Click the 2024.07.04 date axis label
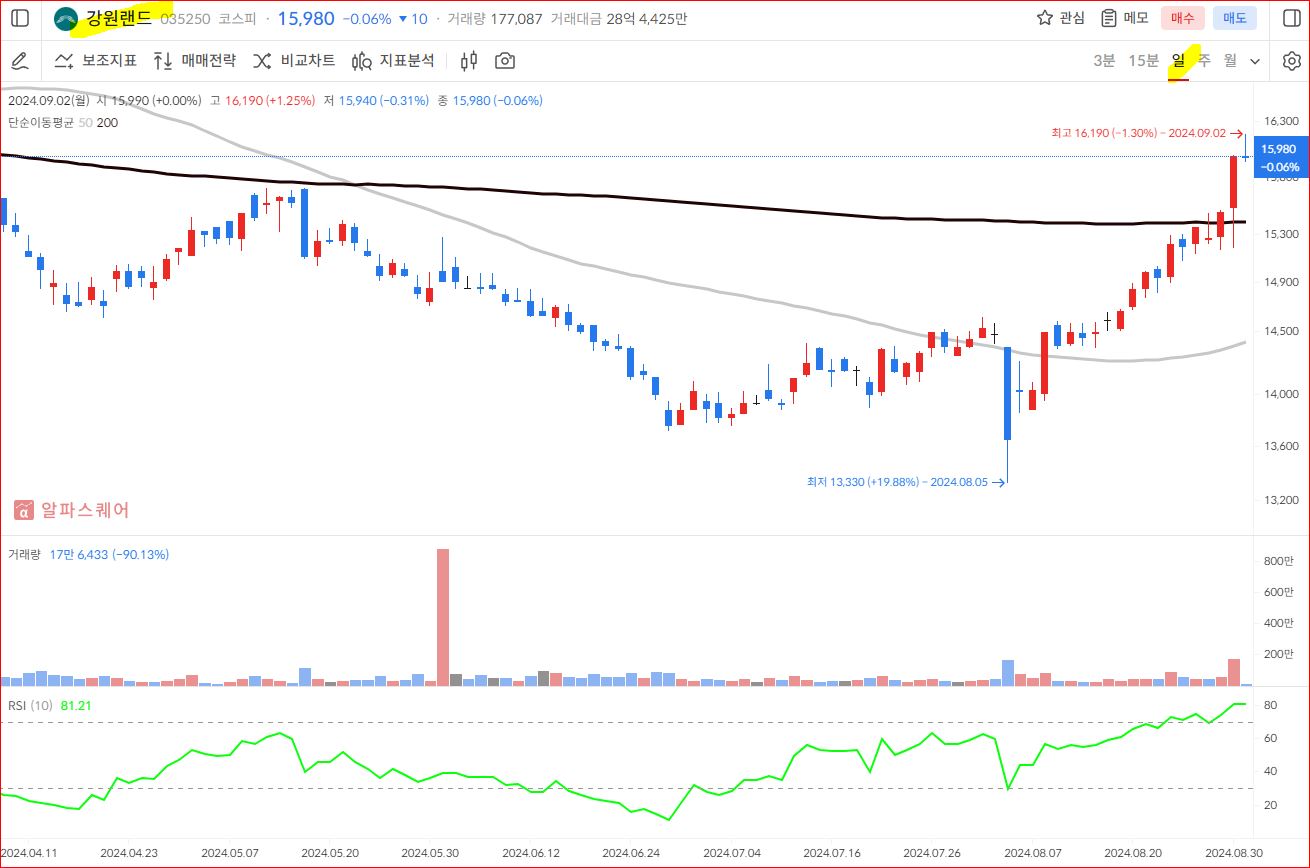 pyautogui.click(x=732, y=853)
